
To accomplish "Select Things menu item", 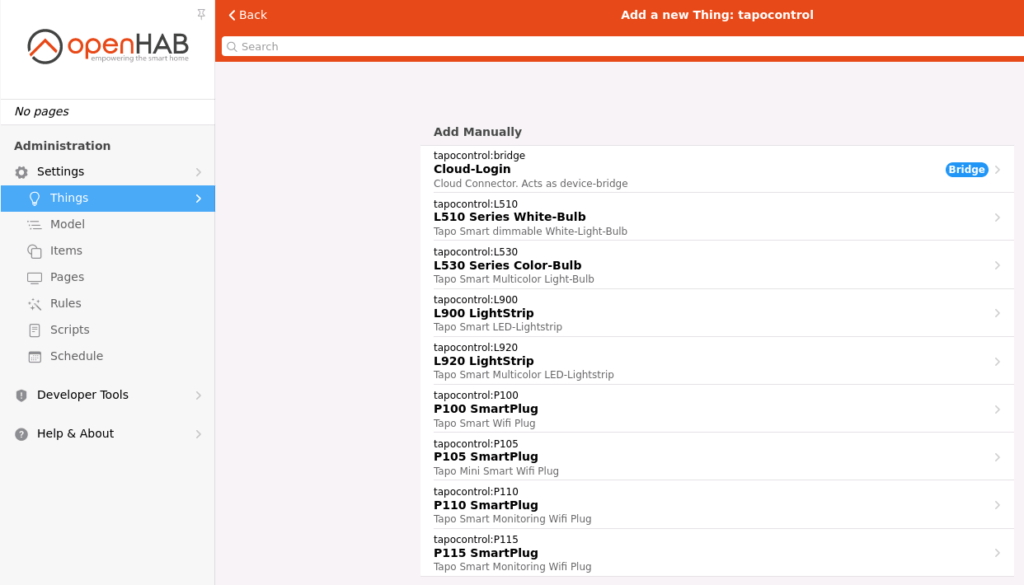I will [x=108, y=198].
